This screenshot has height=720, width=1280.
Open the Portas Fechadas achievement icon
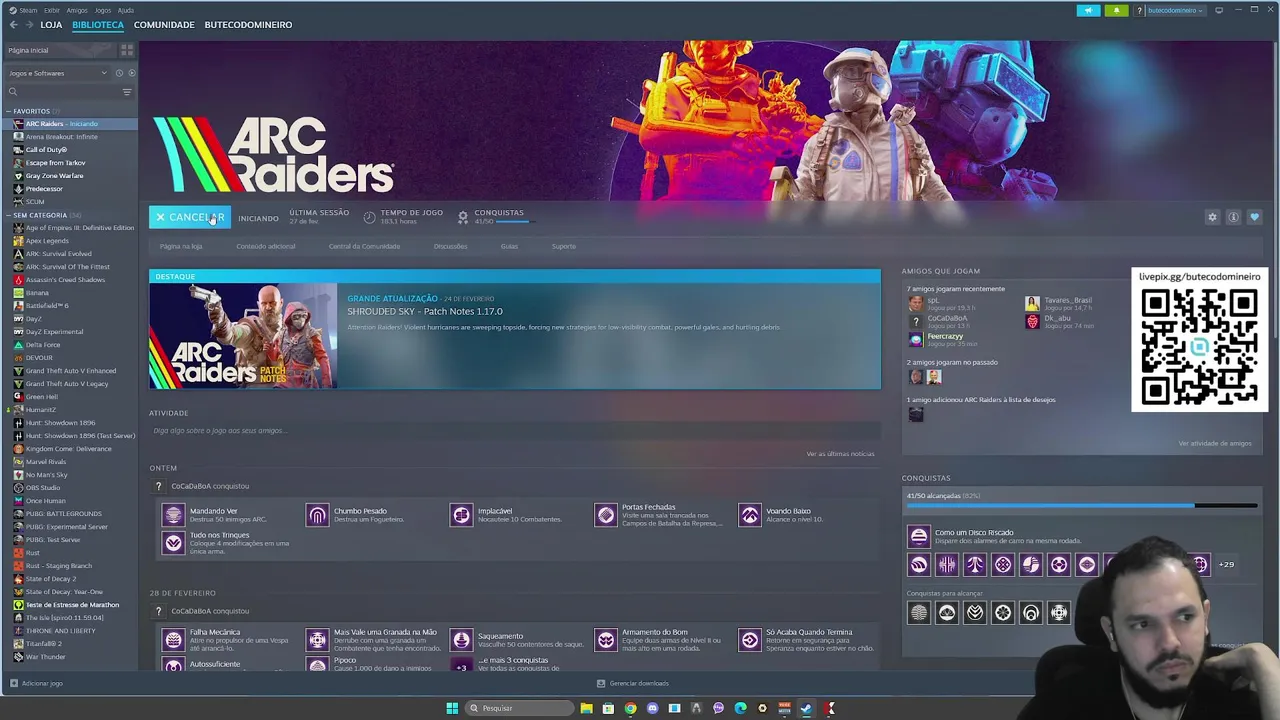click(606, 515)
